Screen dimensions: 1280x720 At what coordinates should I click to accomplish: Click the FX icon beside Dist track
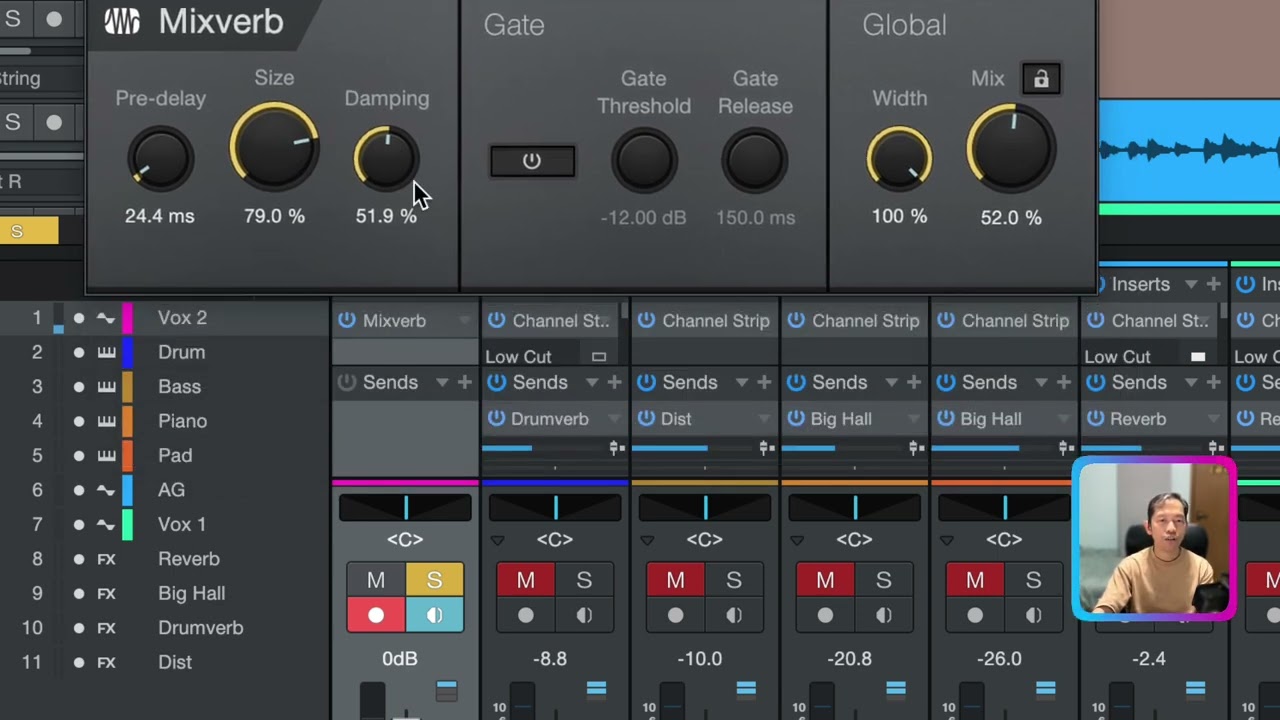coord(106,662)
